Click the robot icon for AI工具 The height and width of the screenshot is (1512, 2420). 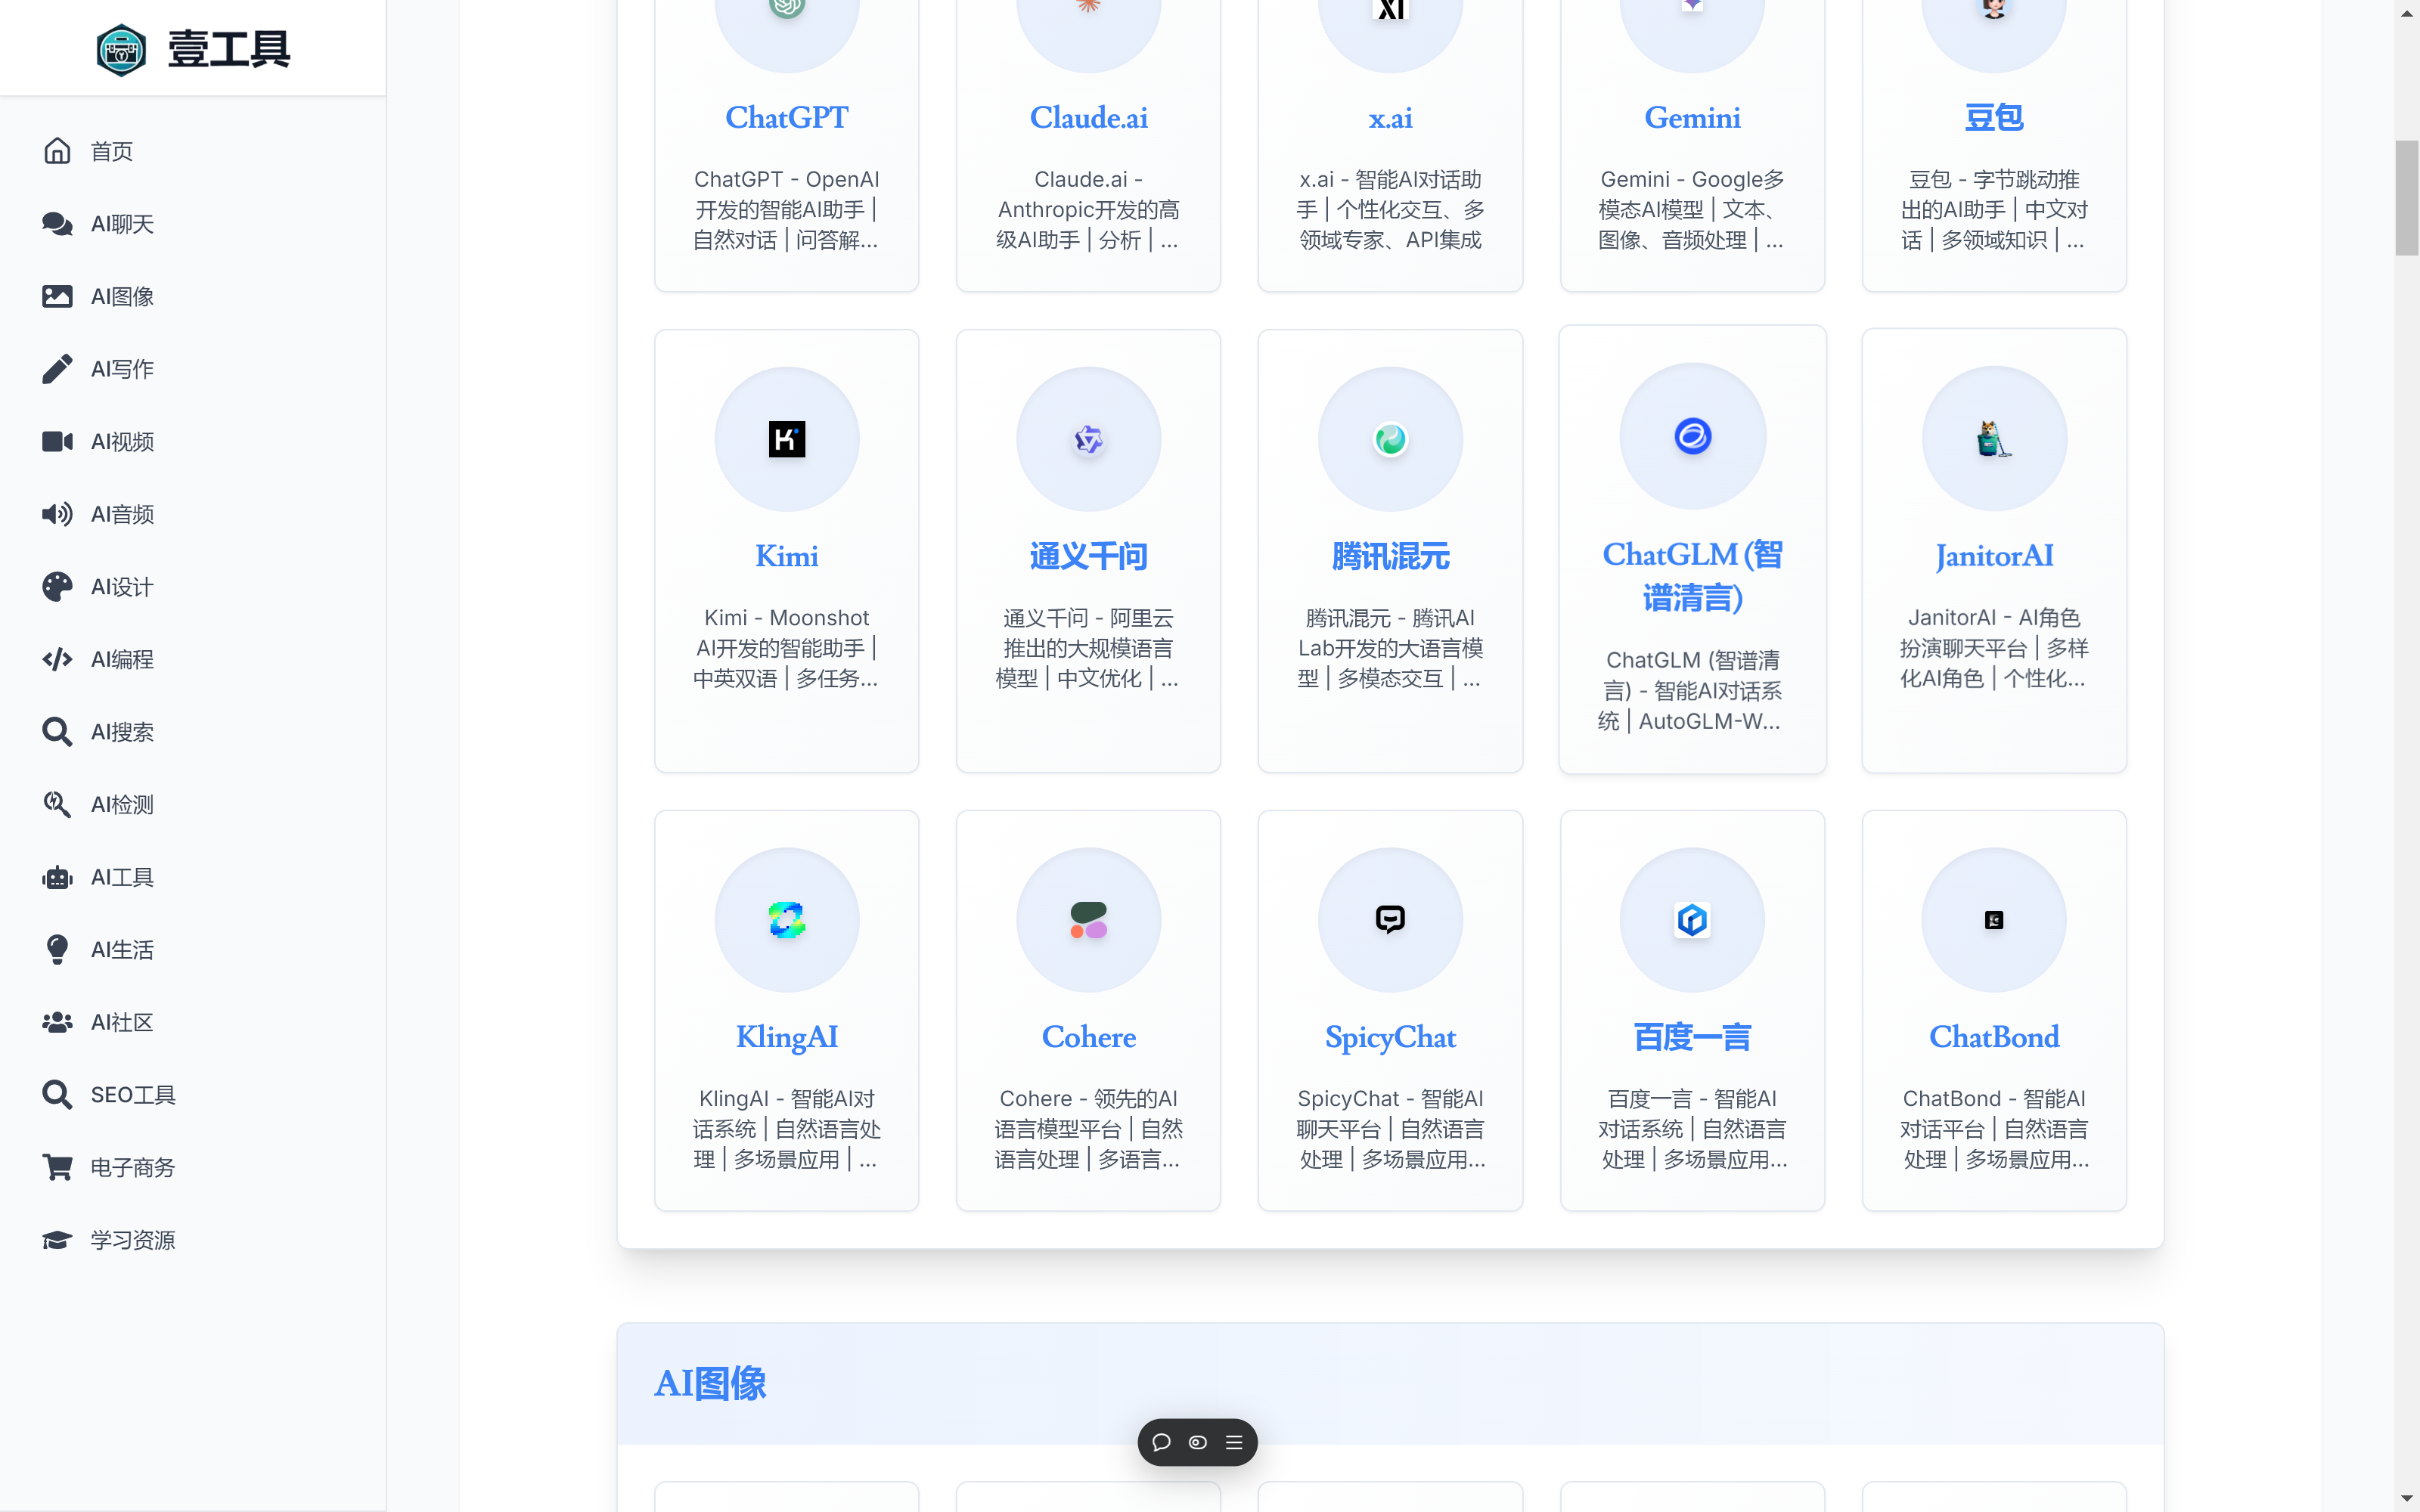pyautogui.click(x=57, y=877)
